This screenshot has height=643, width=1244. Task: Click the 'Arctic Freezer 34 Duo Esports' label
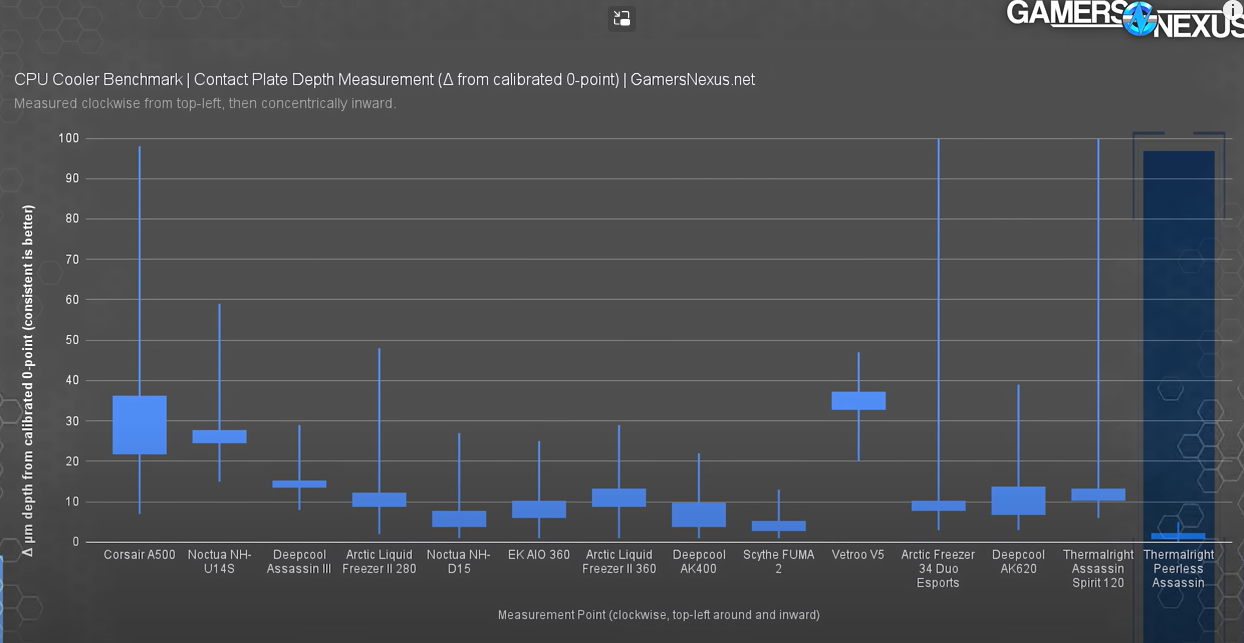[938, 569]
